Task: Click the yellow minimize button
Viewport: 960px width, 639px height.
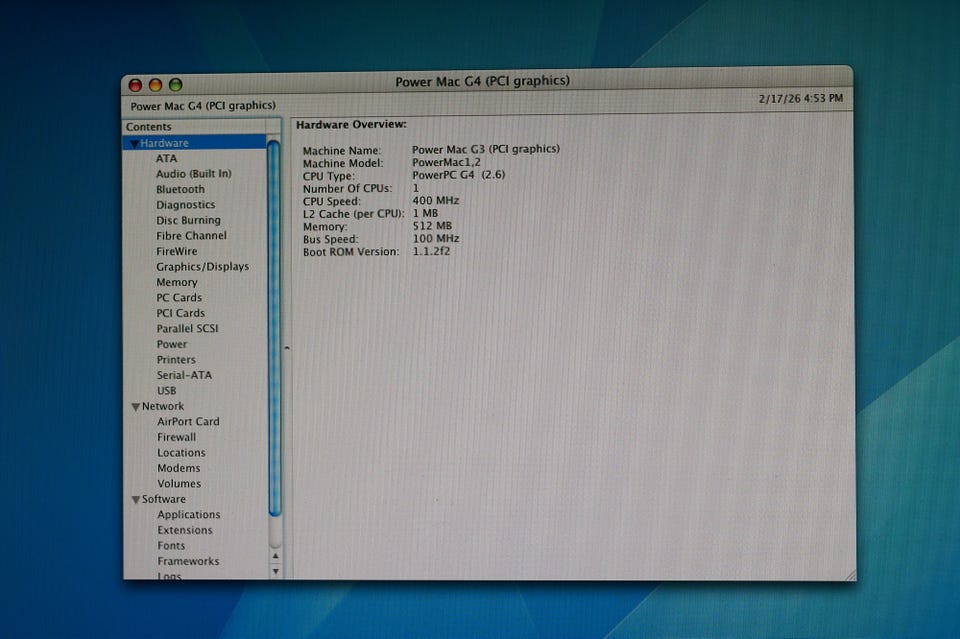Action: [x=156, y=85]
